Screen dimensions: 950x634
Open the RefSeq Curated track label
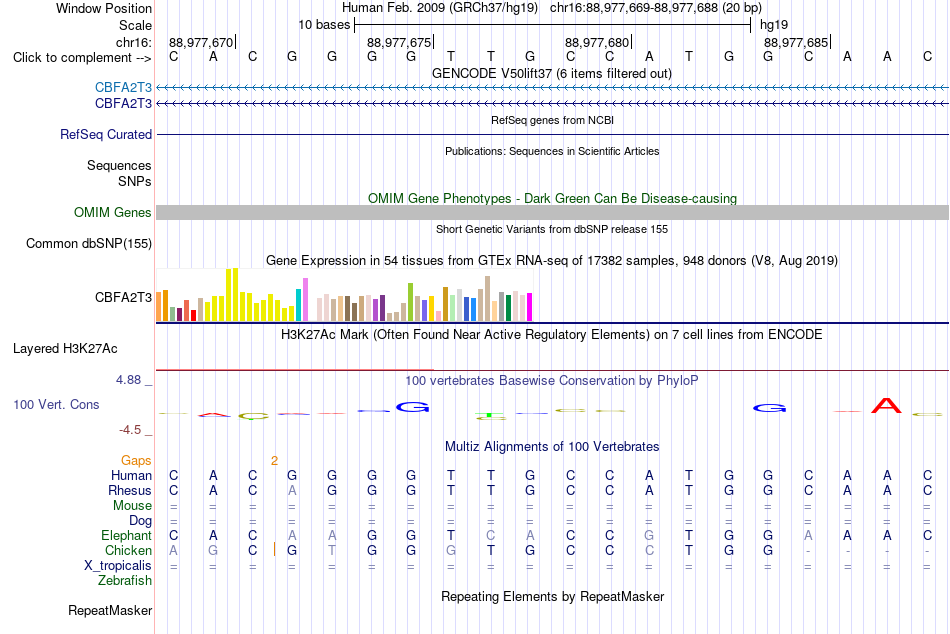[105, 135]
